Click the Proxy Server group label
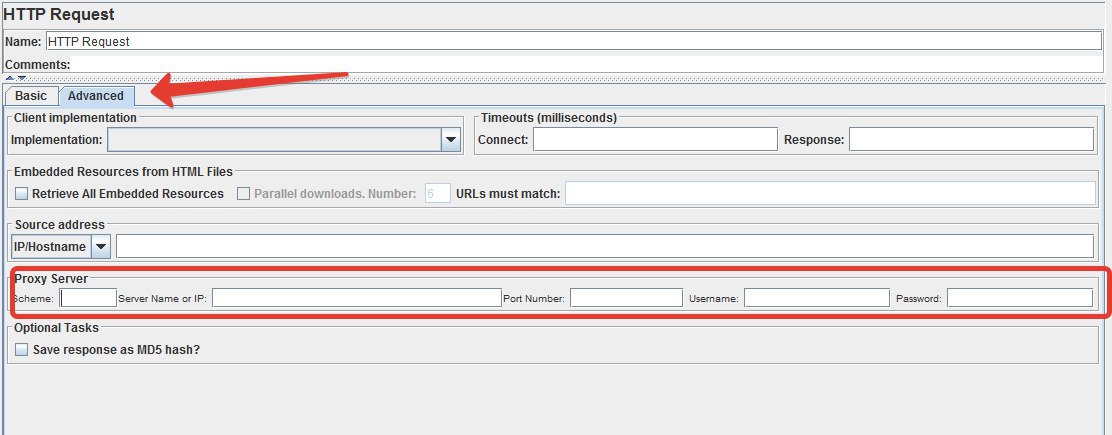The image size is (1112, 435). click(x=51, y=279)
